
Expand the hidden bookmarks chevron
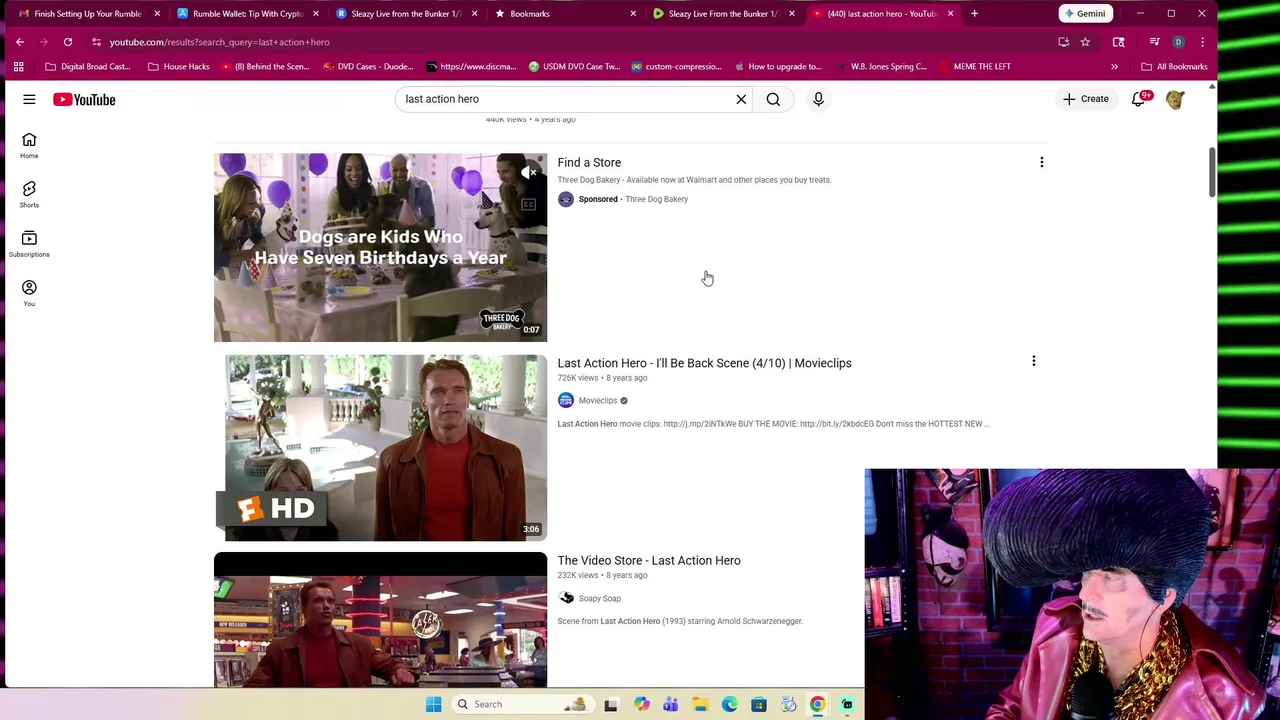tap(1114, 67)
